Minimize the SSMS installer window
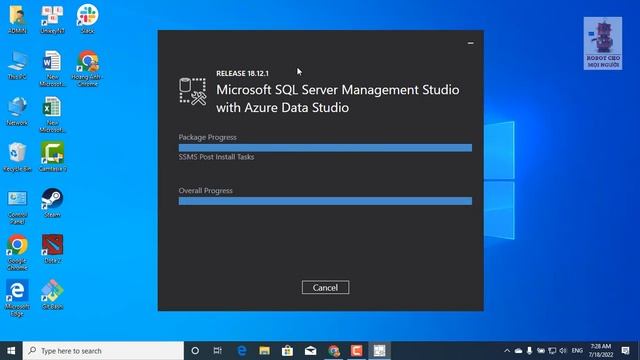640x360 pixels. [x=471, y=43]
